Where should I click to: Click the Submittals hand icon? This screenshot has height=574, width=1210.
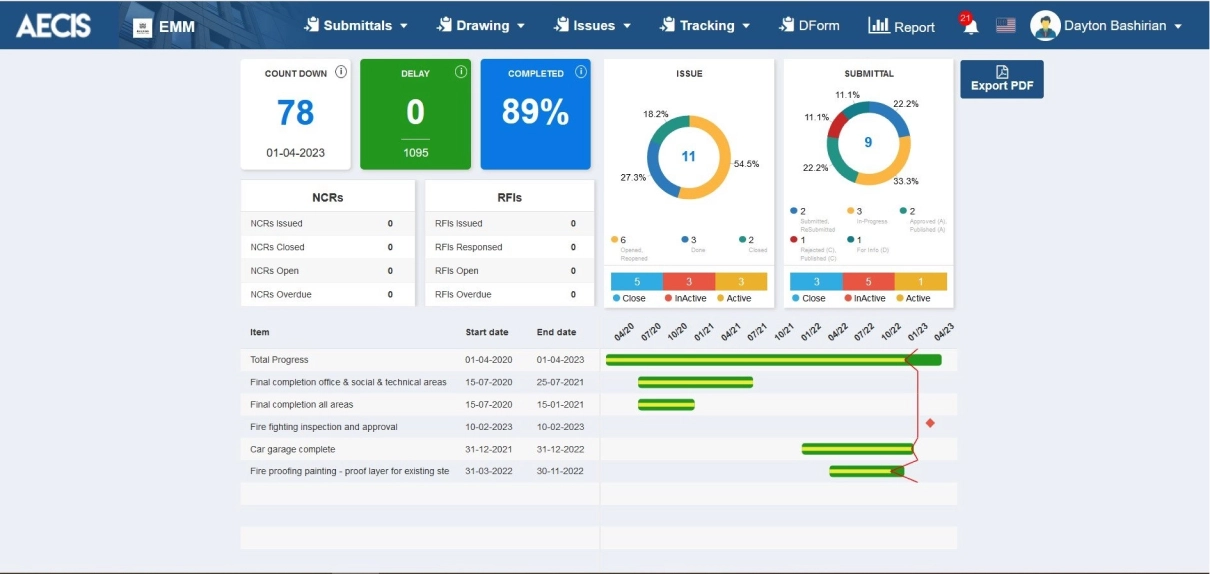311,25
